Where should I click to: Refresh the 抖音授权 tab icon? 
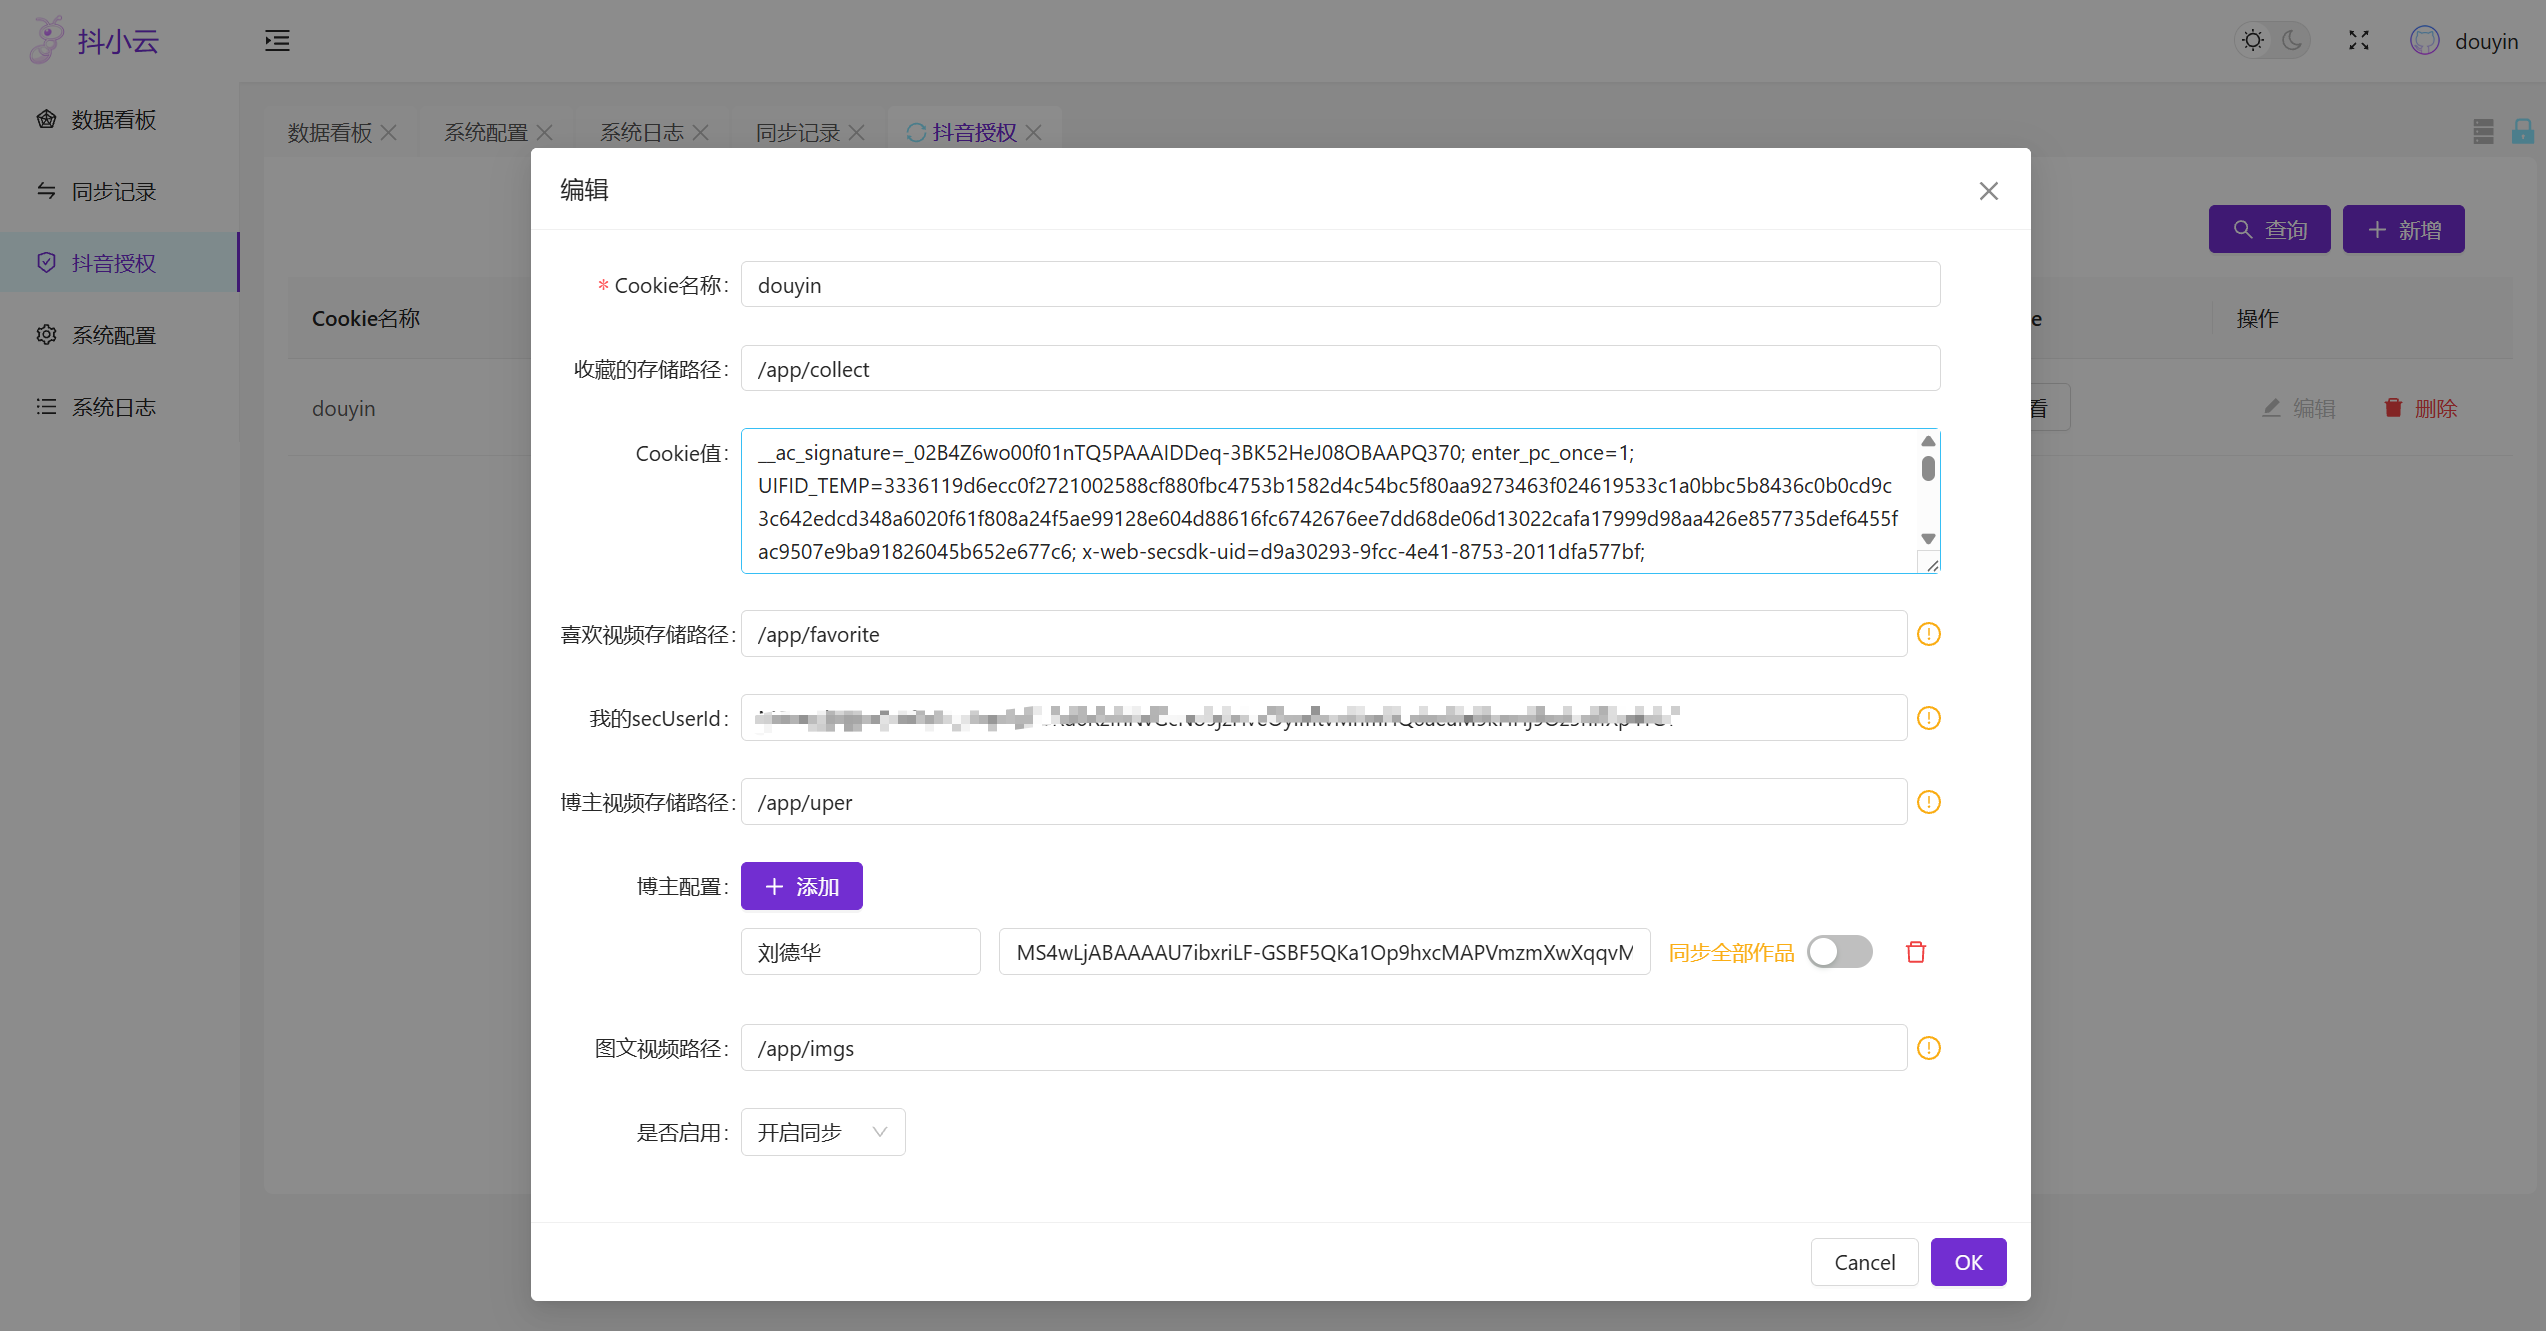pos(916,133)
